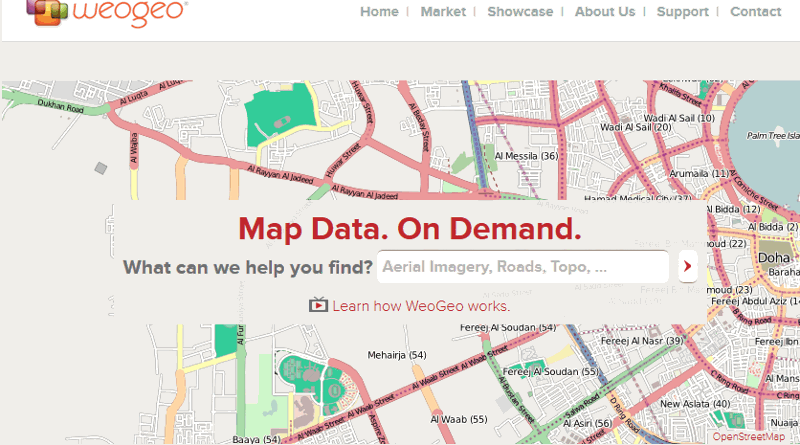Click the New Aslata (40) label

[x=695, y=404]
